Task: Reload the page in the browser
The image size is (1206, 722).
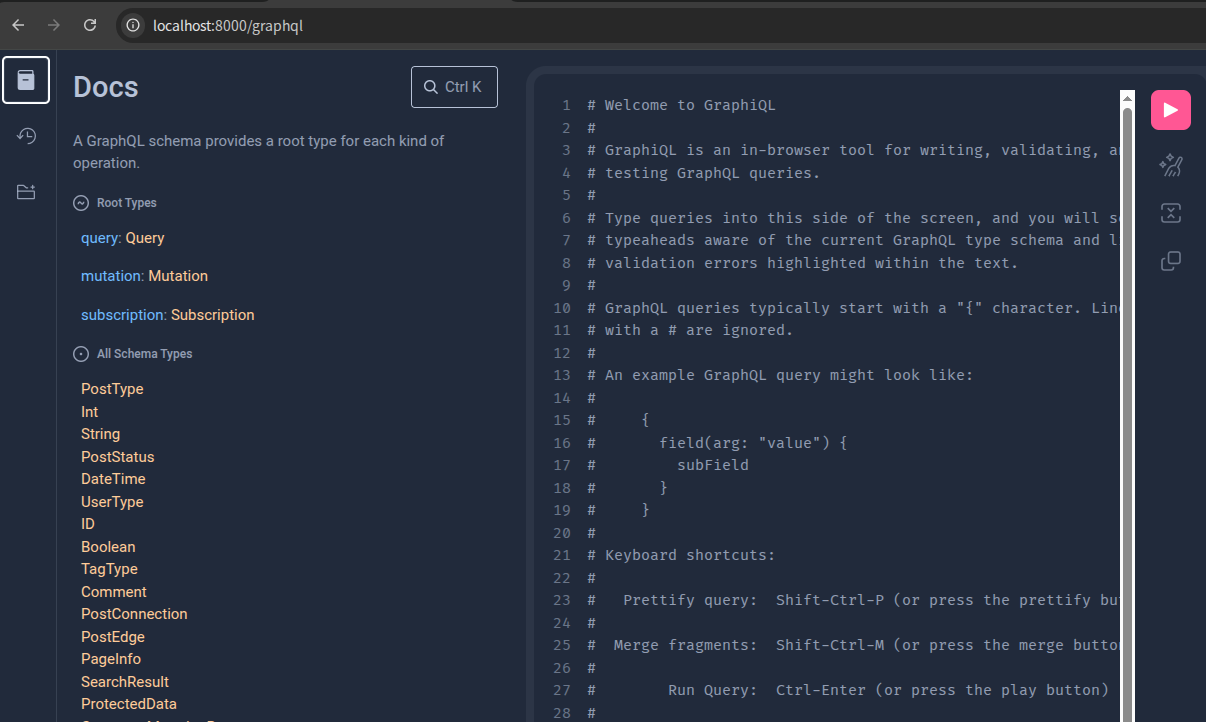Action: [x=90, y=25]
